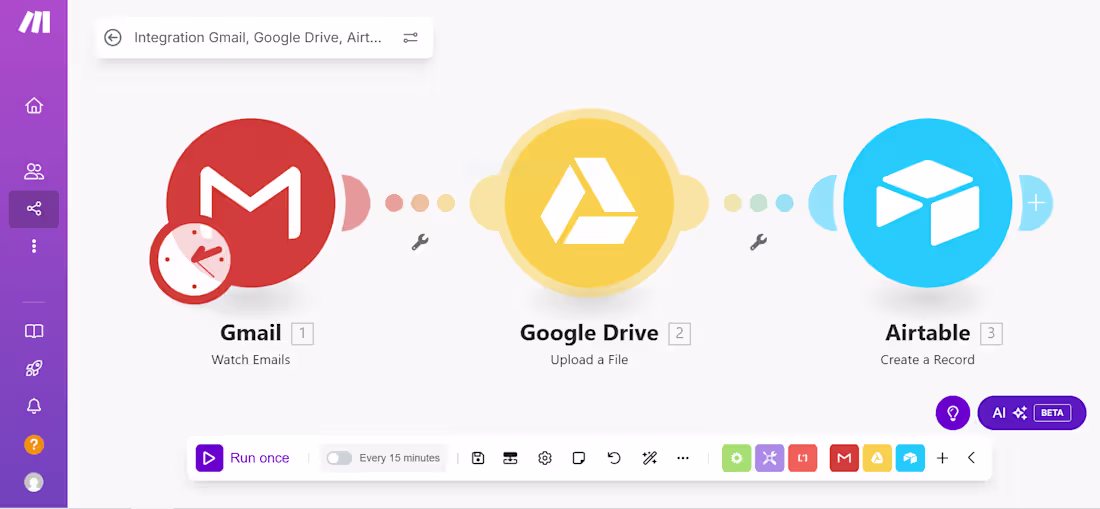The image size is (1100, 509).
Task: Click module number badge 1 next to Gmail
Action: (302, 334)
